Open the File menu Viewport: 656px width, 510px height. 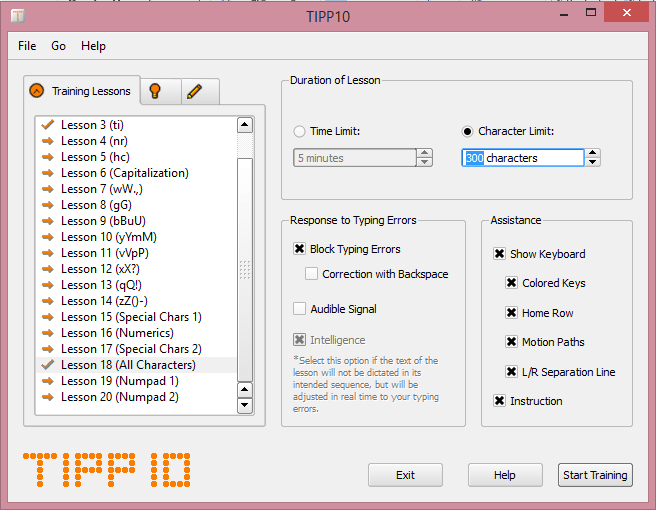pos(27,46)
